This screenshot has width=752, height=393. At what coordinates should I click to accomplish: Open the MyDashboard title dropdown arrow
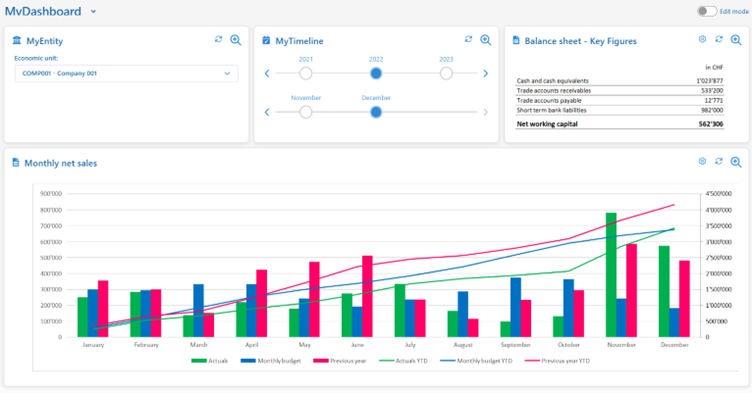pos(94,12)
